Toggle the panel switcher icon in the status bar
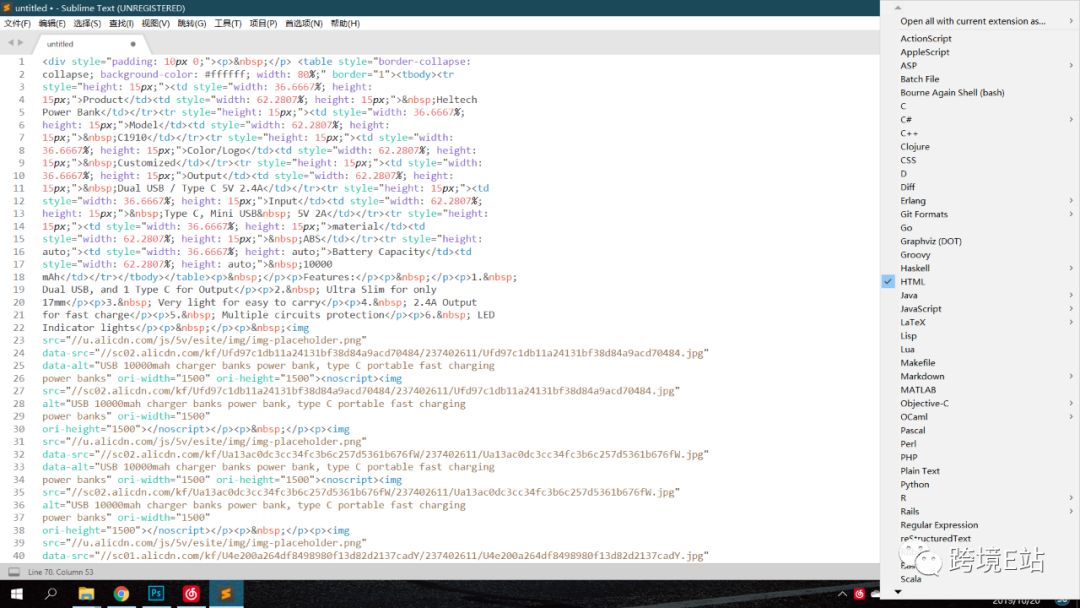 pyautogui.click(x=14, y=572)
